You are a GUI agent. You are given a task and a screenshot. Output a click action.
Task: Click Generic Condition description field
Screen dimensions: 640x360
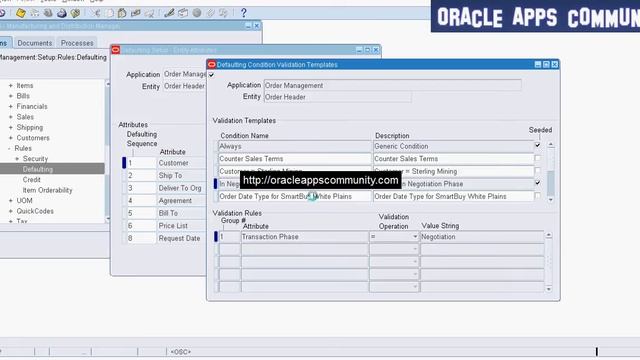453,146
